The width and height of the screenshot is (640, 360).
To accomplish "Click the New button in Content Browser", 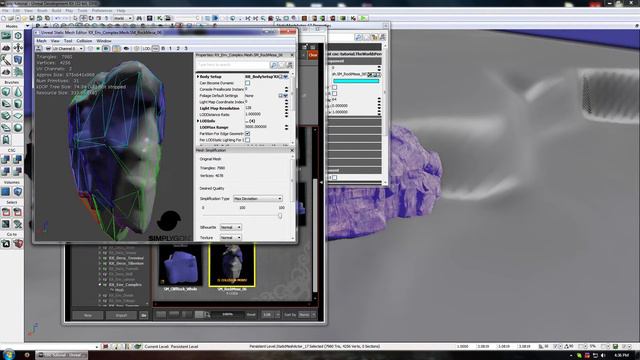I will point(88,315).
